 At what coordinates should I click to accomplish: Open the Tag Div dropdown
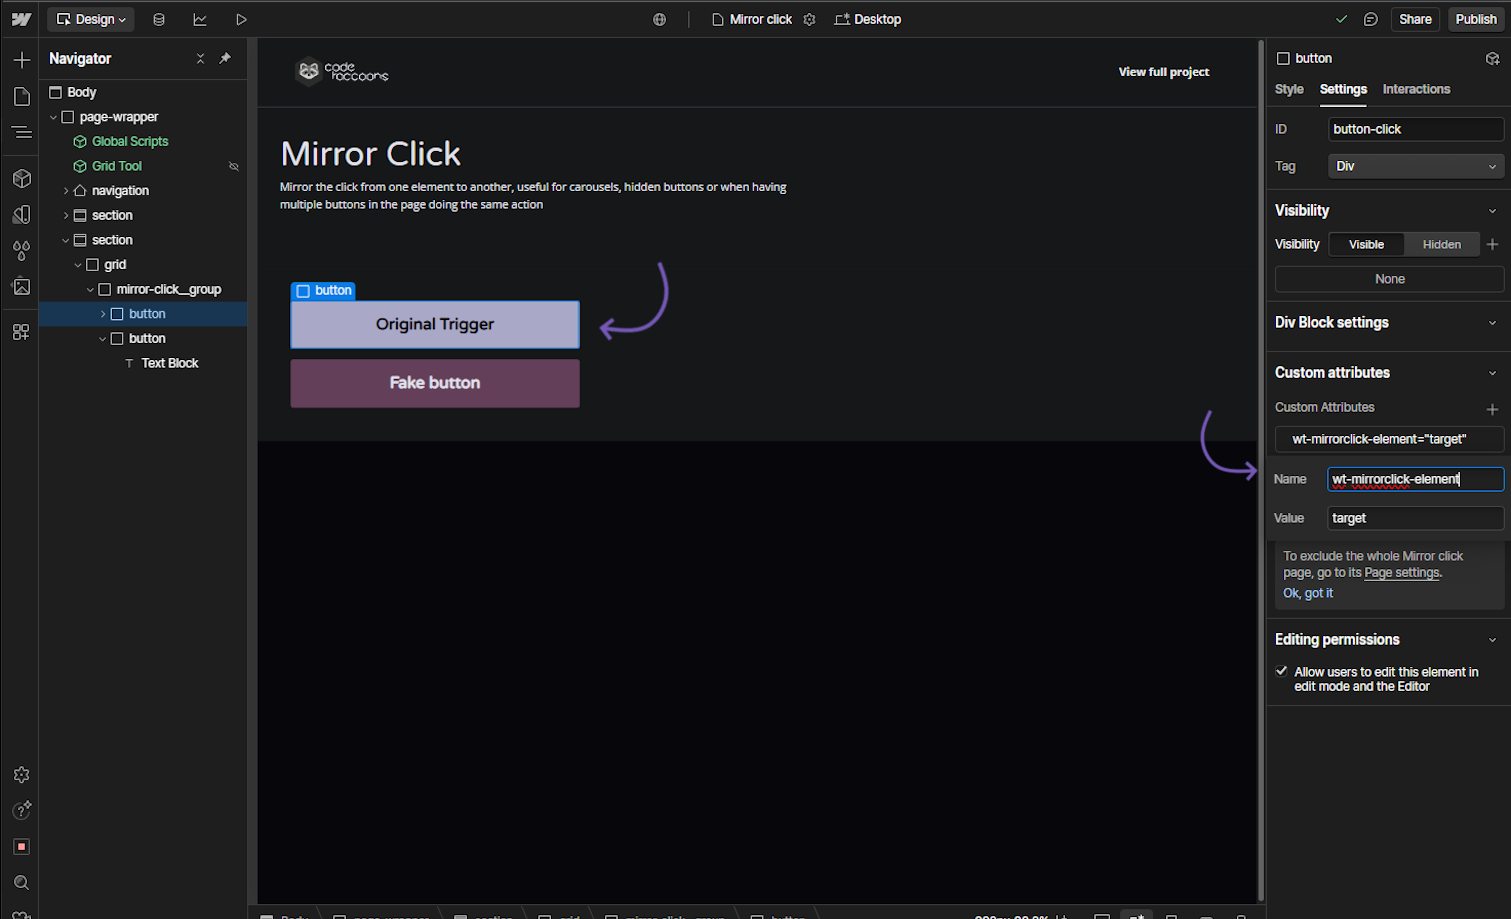1415,166
